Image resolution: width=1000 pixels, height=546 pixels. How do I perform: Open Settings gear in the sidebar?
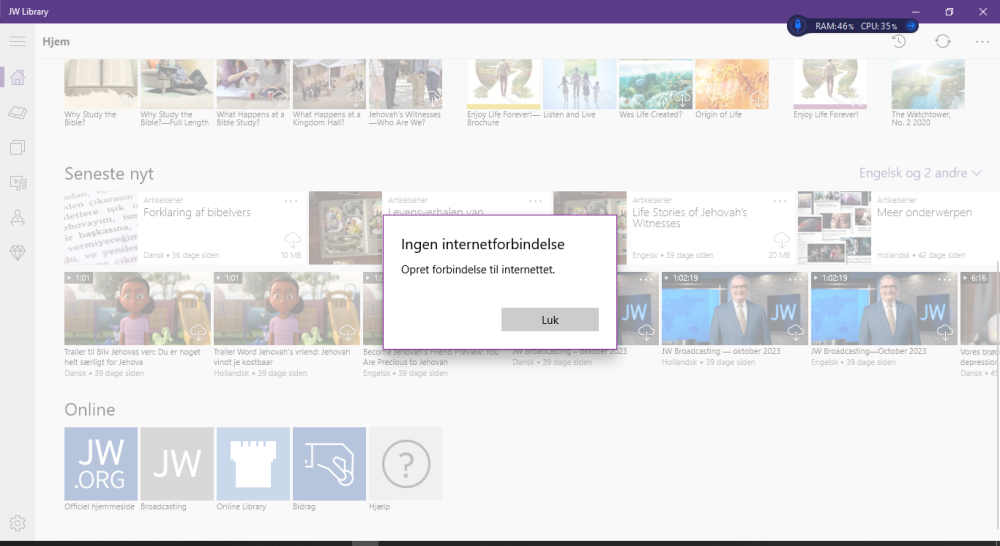tap(17, 523)
